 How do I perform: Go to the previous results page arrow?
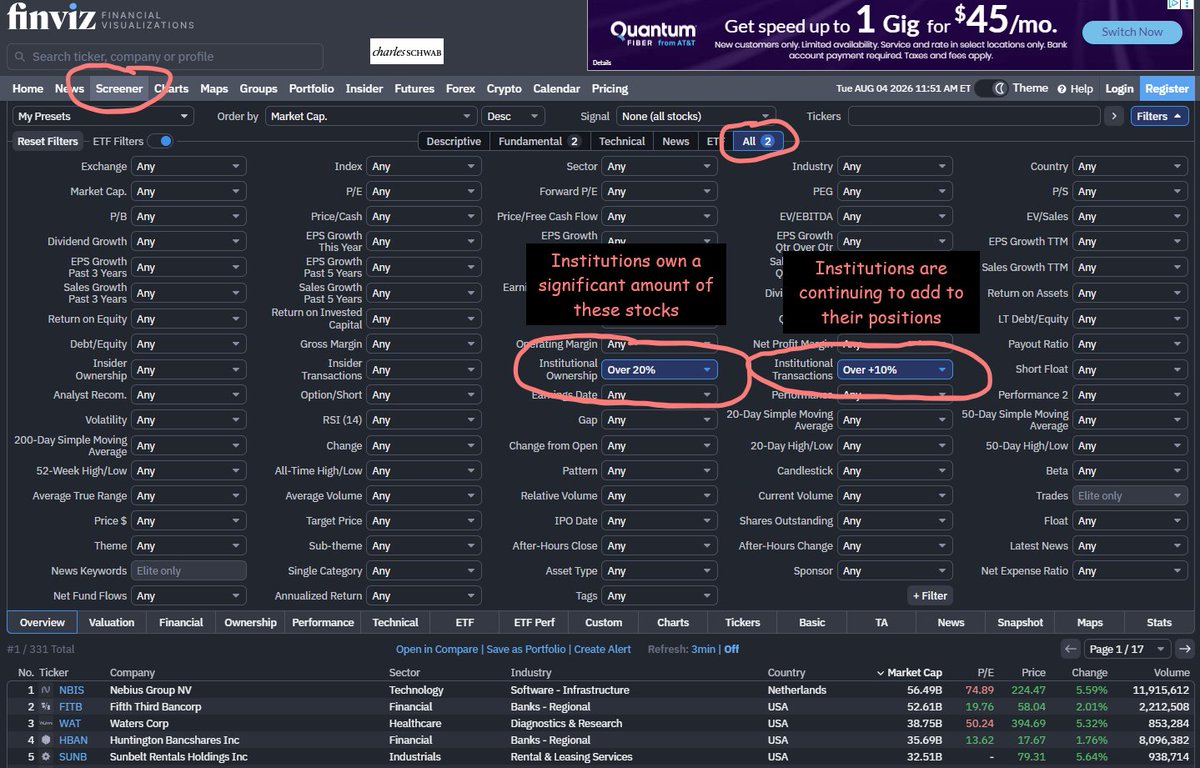(x=1070, y=649)
